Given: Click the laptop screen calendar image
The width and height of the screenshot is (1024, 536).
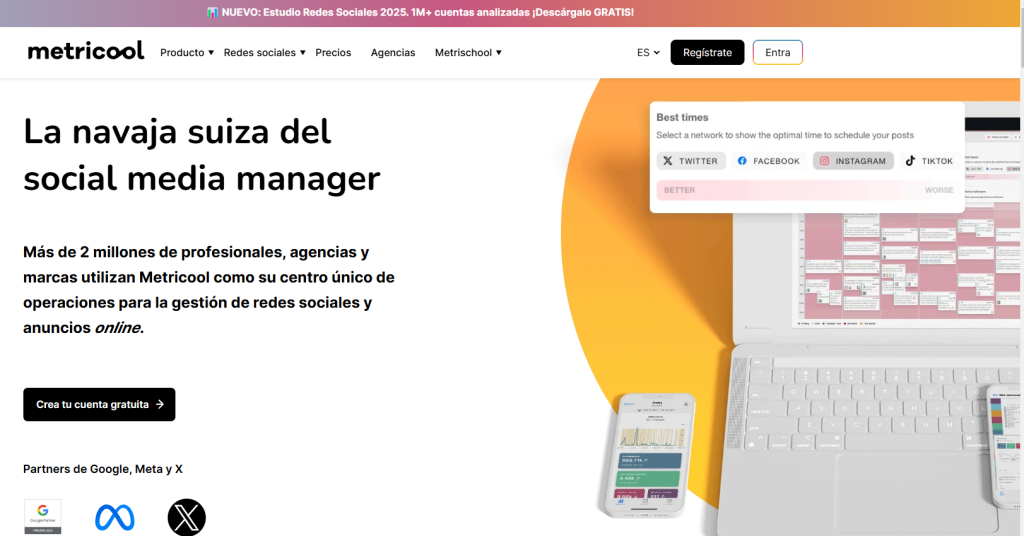Looking at the screenshot, I should click(x=906, y=268).
